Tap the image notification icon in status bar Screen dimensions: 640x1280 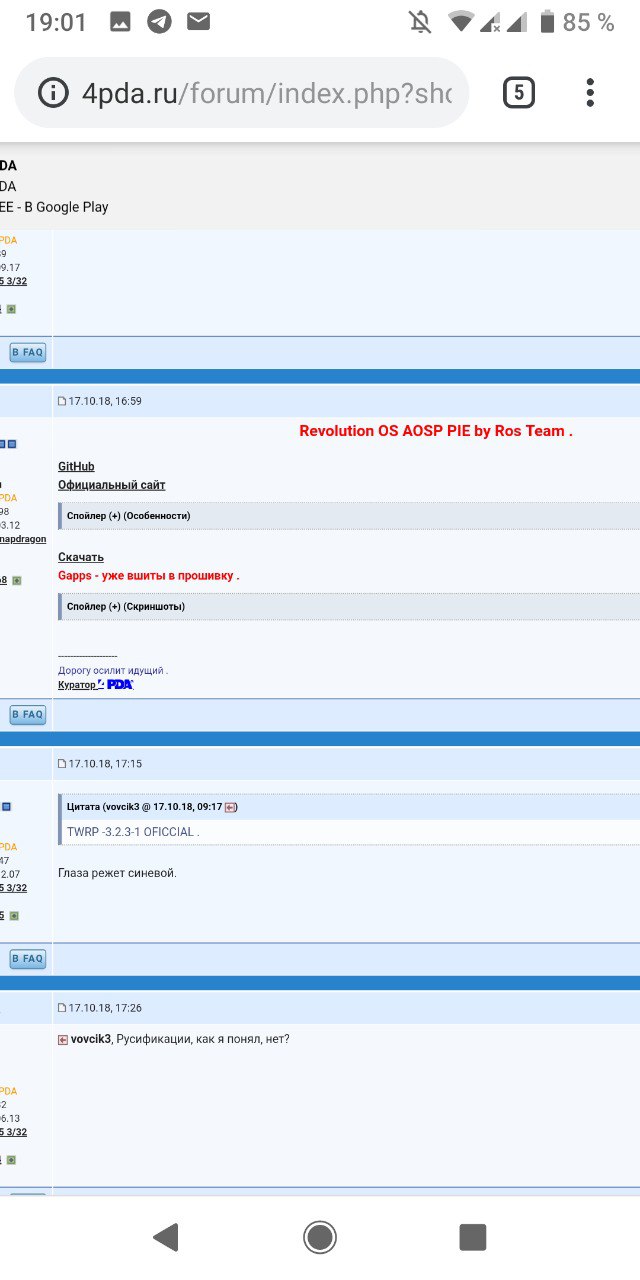(x=120, y=21)
